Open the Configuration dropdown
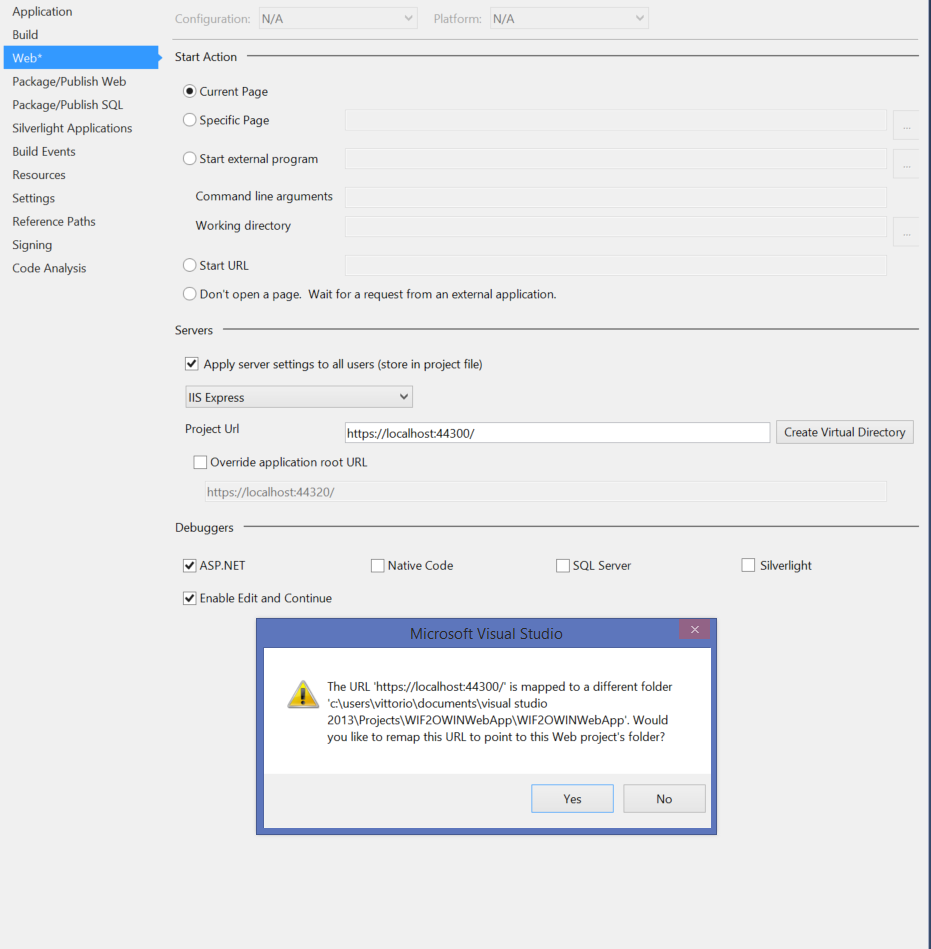 tap(338, 19)
